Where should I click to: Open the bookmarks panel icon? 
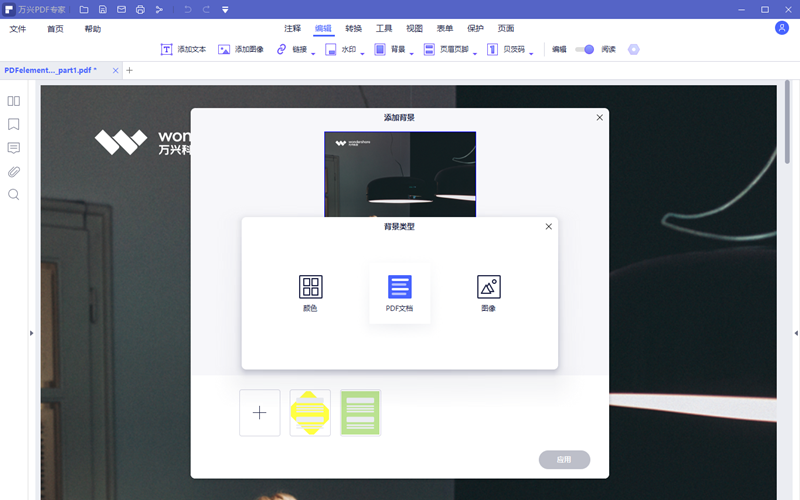point(14,125)
